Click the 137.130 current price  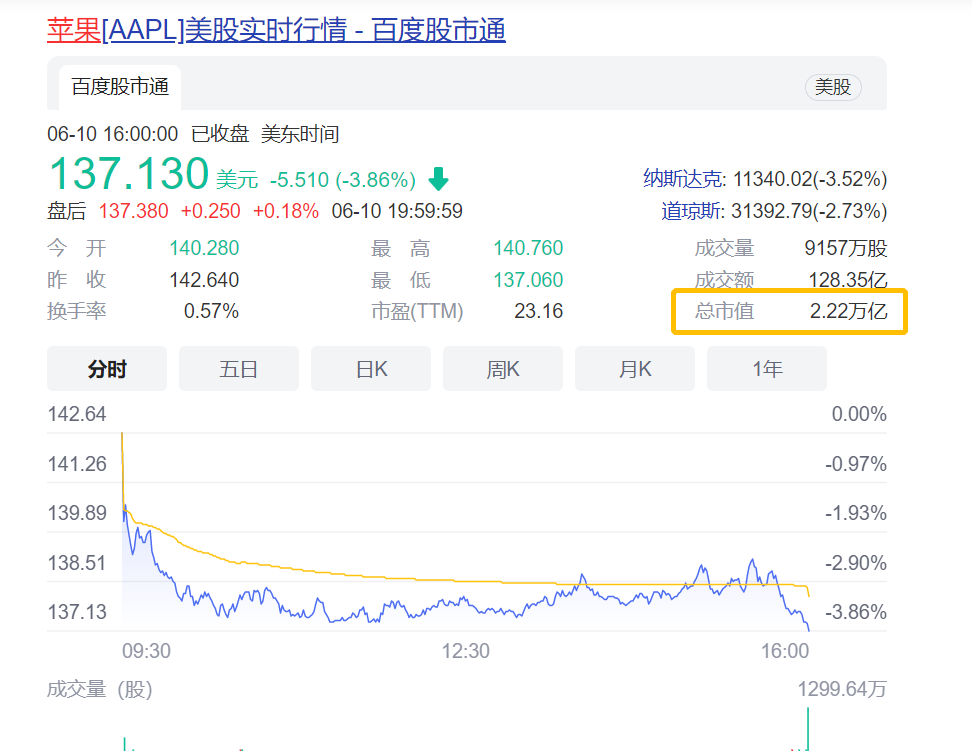point(129,173)
